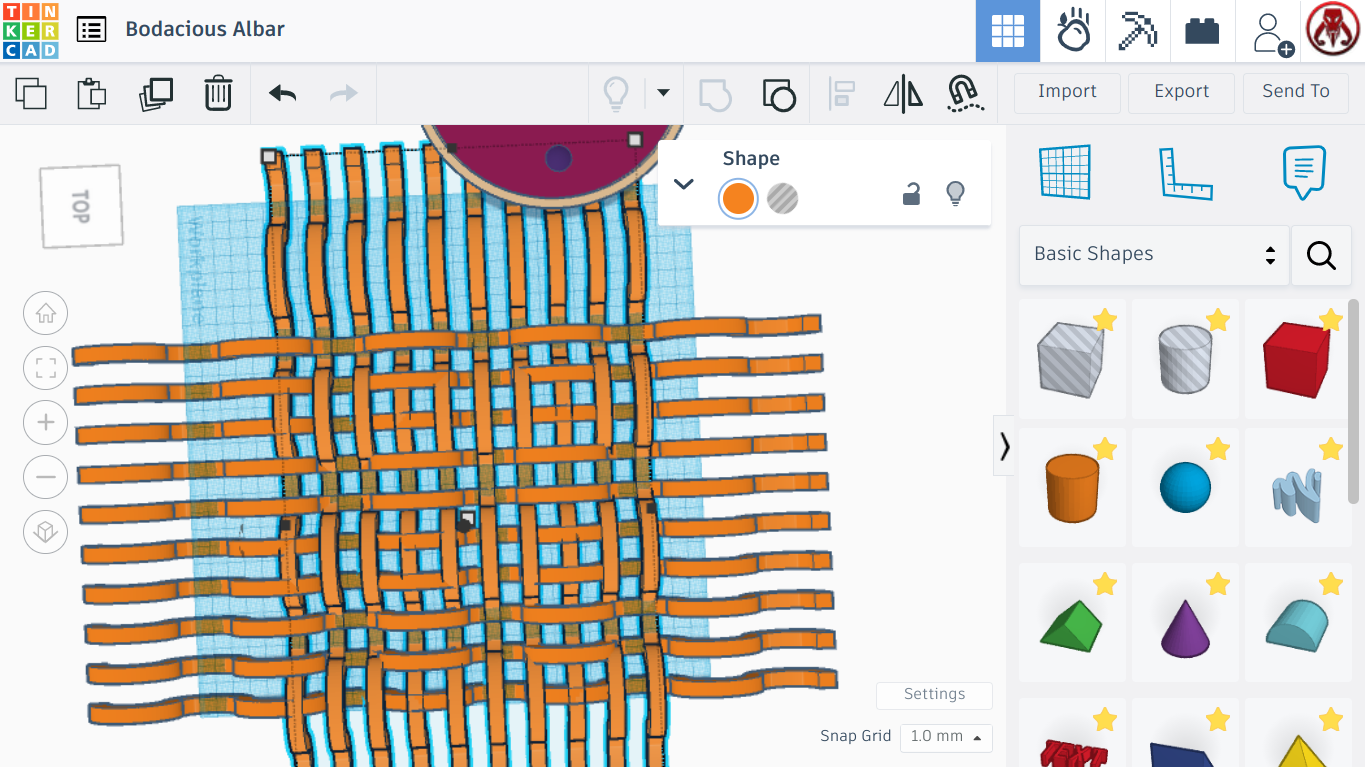Click the design name Bodacious Albar
This screenshot has height=767, width=1365.
[x=205, y=29]
